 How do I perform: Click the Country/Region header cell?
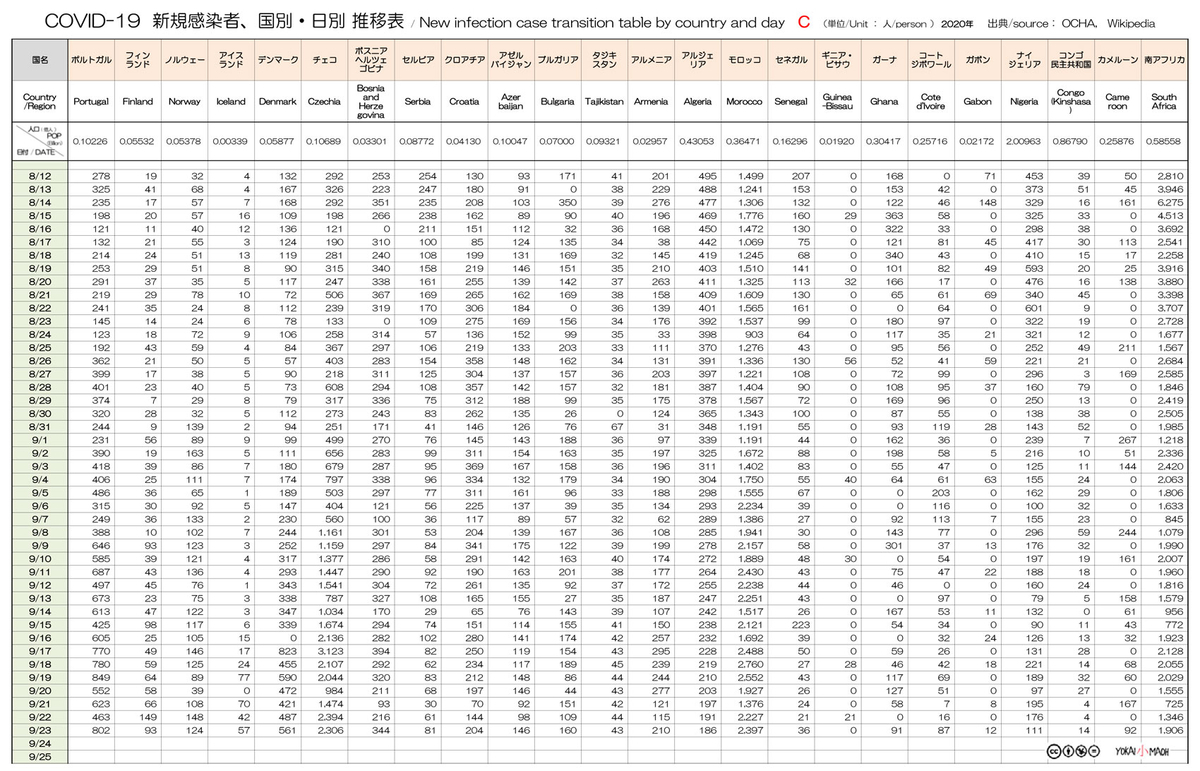[x=41, y=102]
